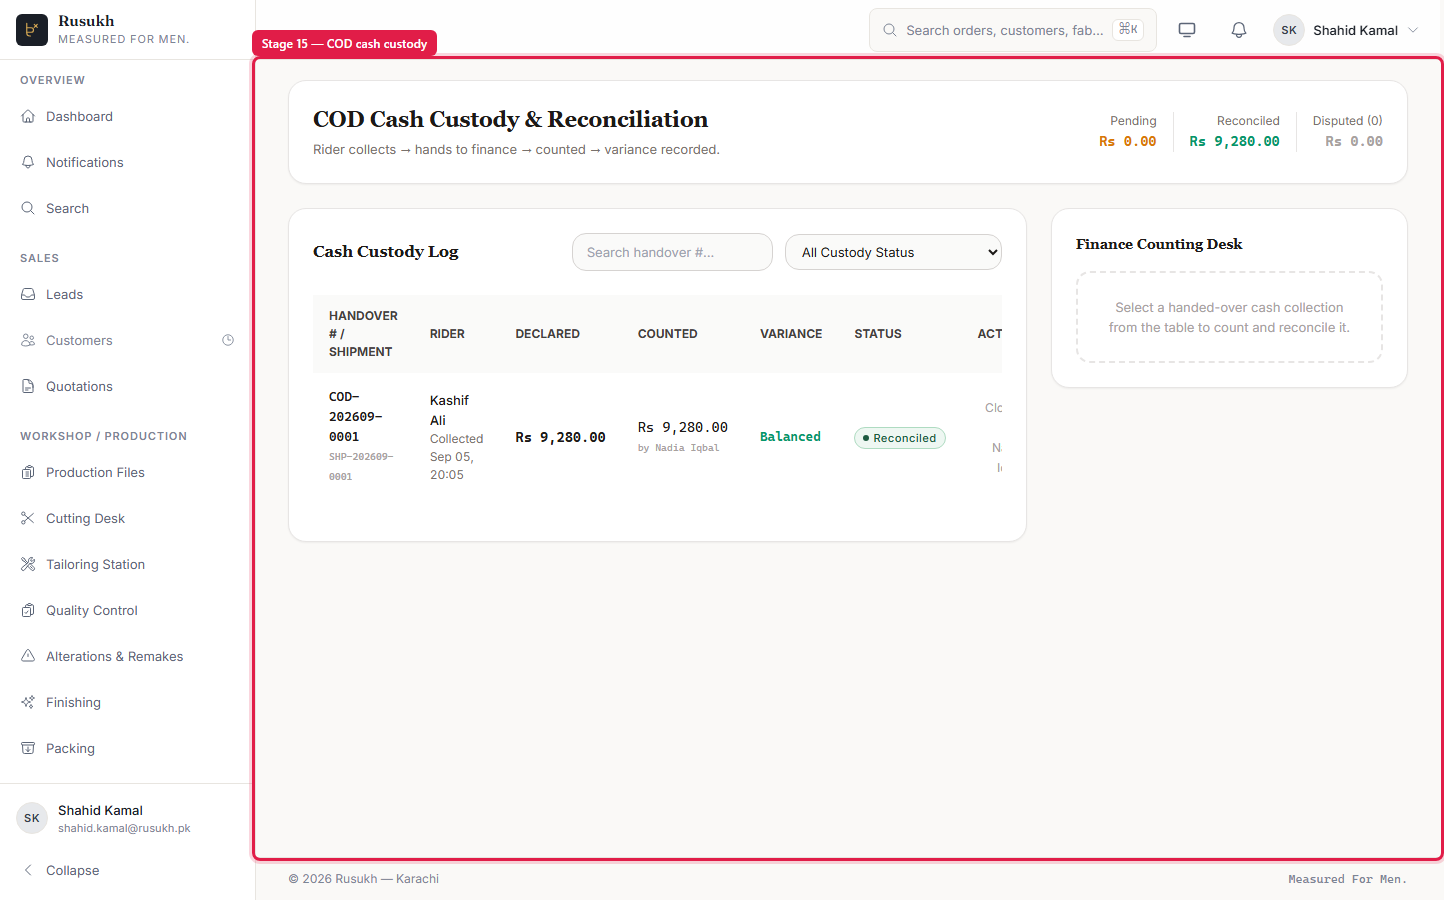This screenshot has width=1444, height=900.
Task: Go to Dashboard in sidebar
Action: point(79,116)
